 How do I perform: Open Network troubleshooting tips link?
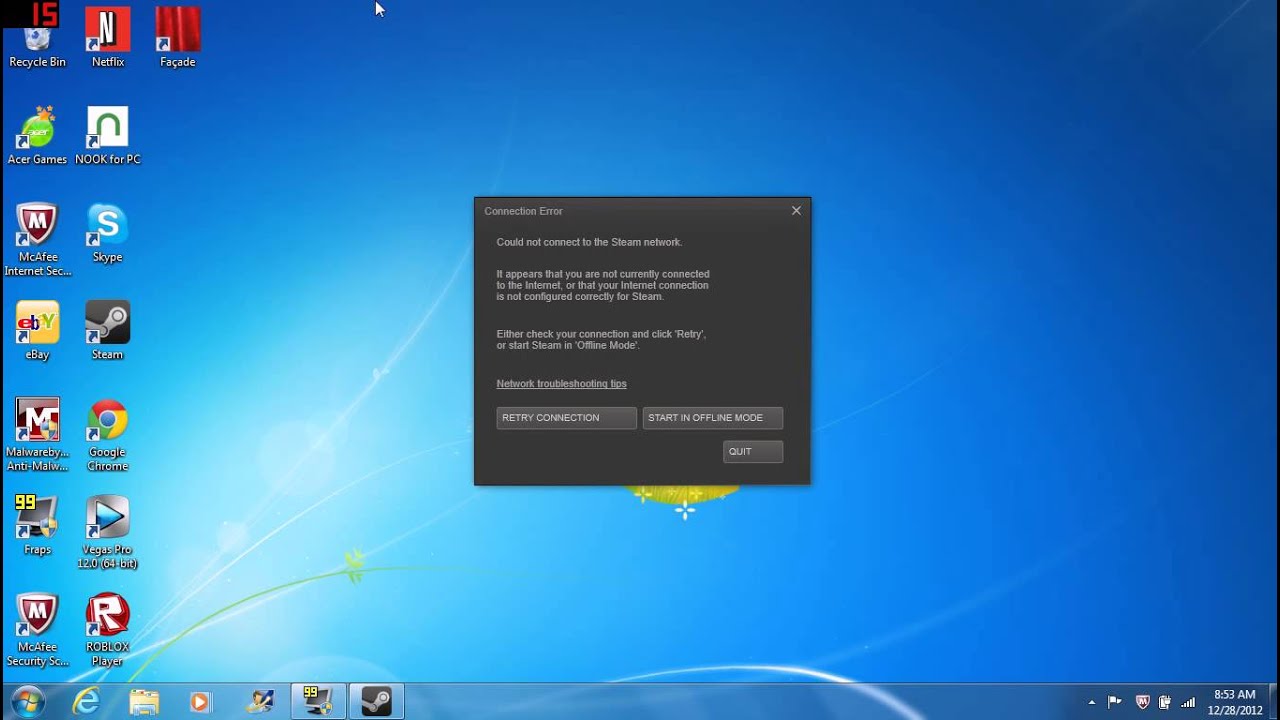[561, 384]
